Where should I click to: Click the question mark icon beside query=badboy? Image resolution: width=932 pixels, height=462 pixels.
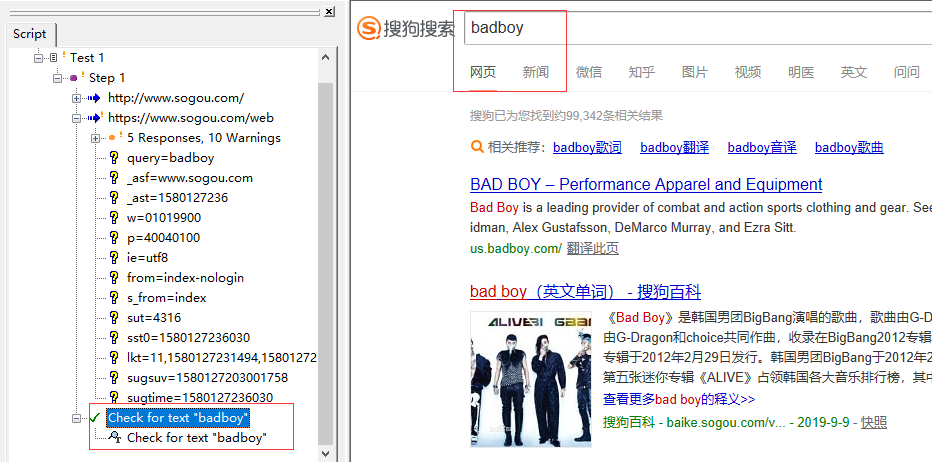[114, 158]
